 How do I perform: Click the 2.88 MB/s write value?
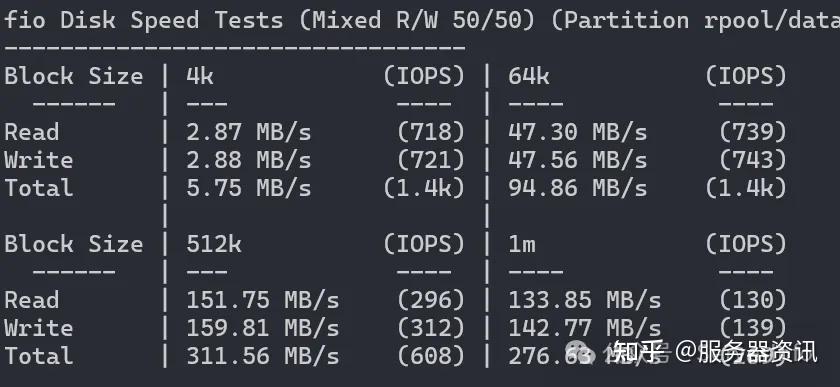pos(249,160)
